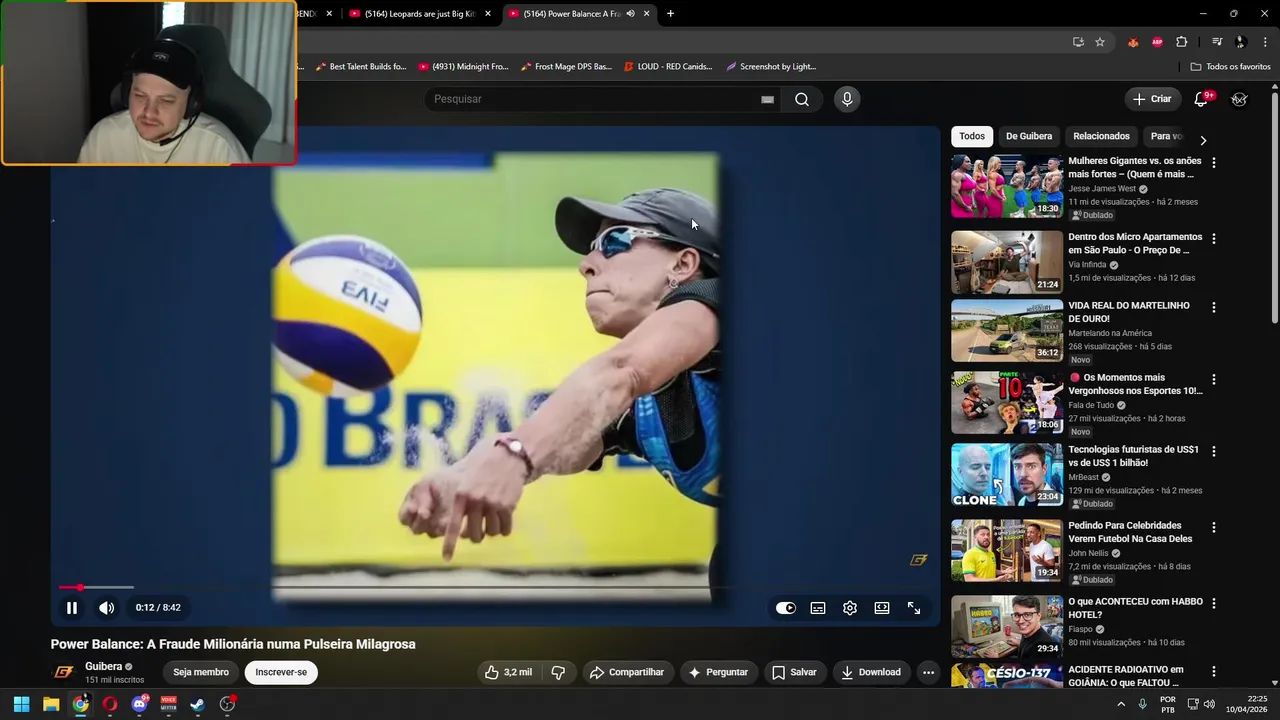Mute the video using the speaker icon

point(106,608)
